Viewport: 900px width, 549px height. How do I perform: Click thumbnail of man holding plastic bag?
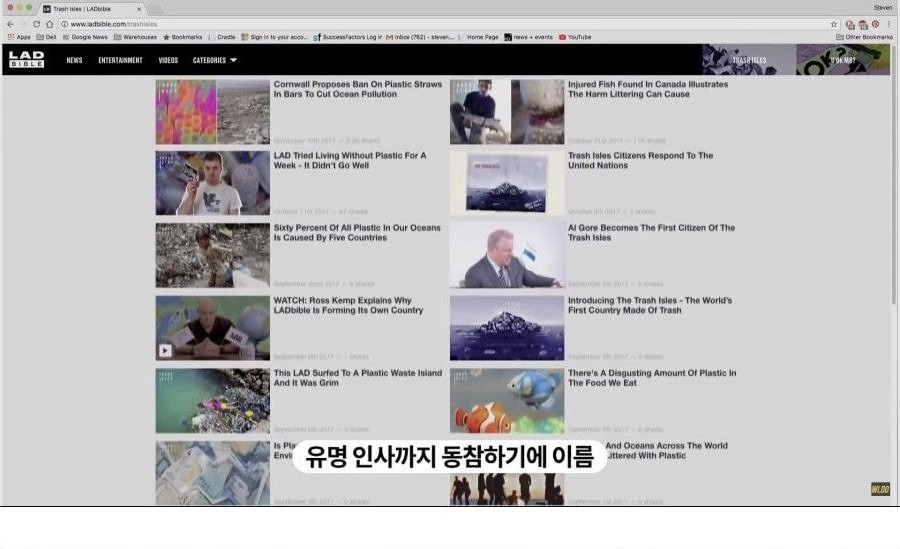coord(212,183)
